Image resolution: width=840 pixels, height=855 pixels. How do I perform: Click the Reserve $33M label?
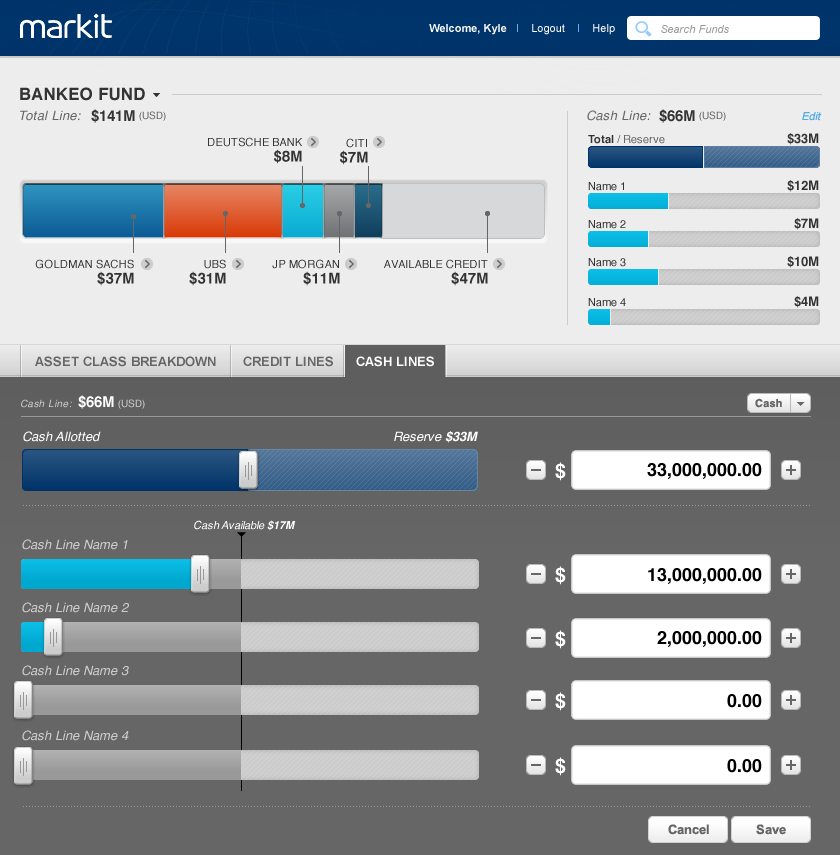pyautogui.click(x=435, y=437)
